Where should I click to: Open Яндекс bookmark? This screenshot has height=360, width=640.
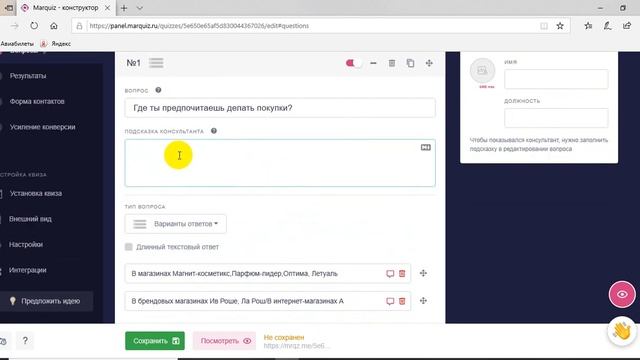56,43
